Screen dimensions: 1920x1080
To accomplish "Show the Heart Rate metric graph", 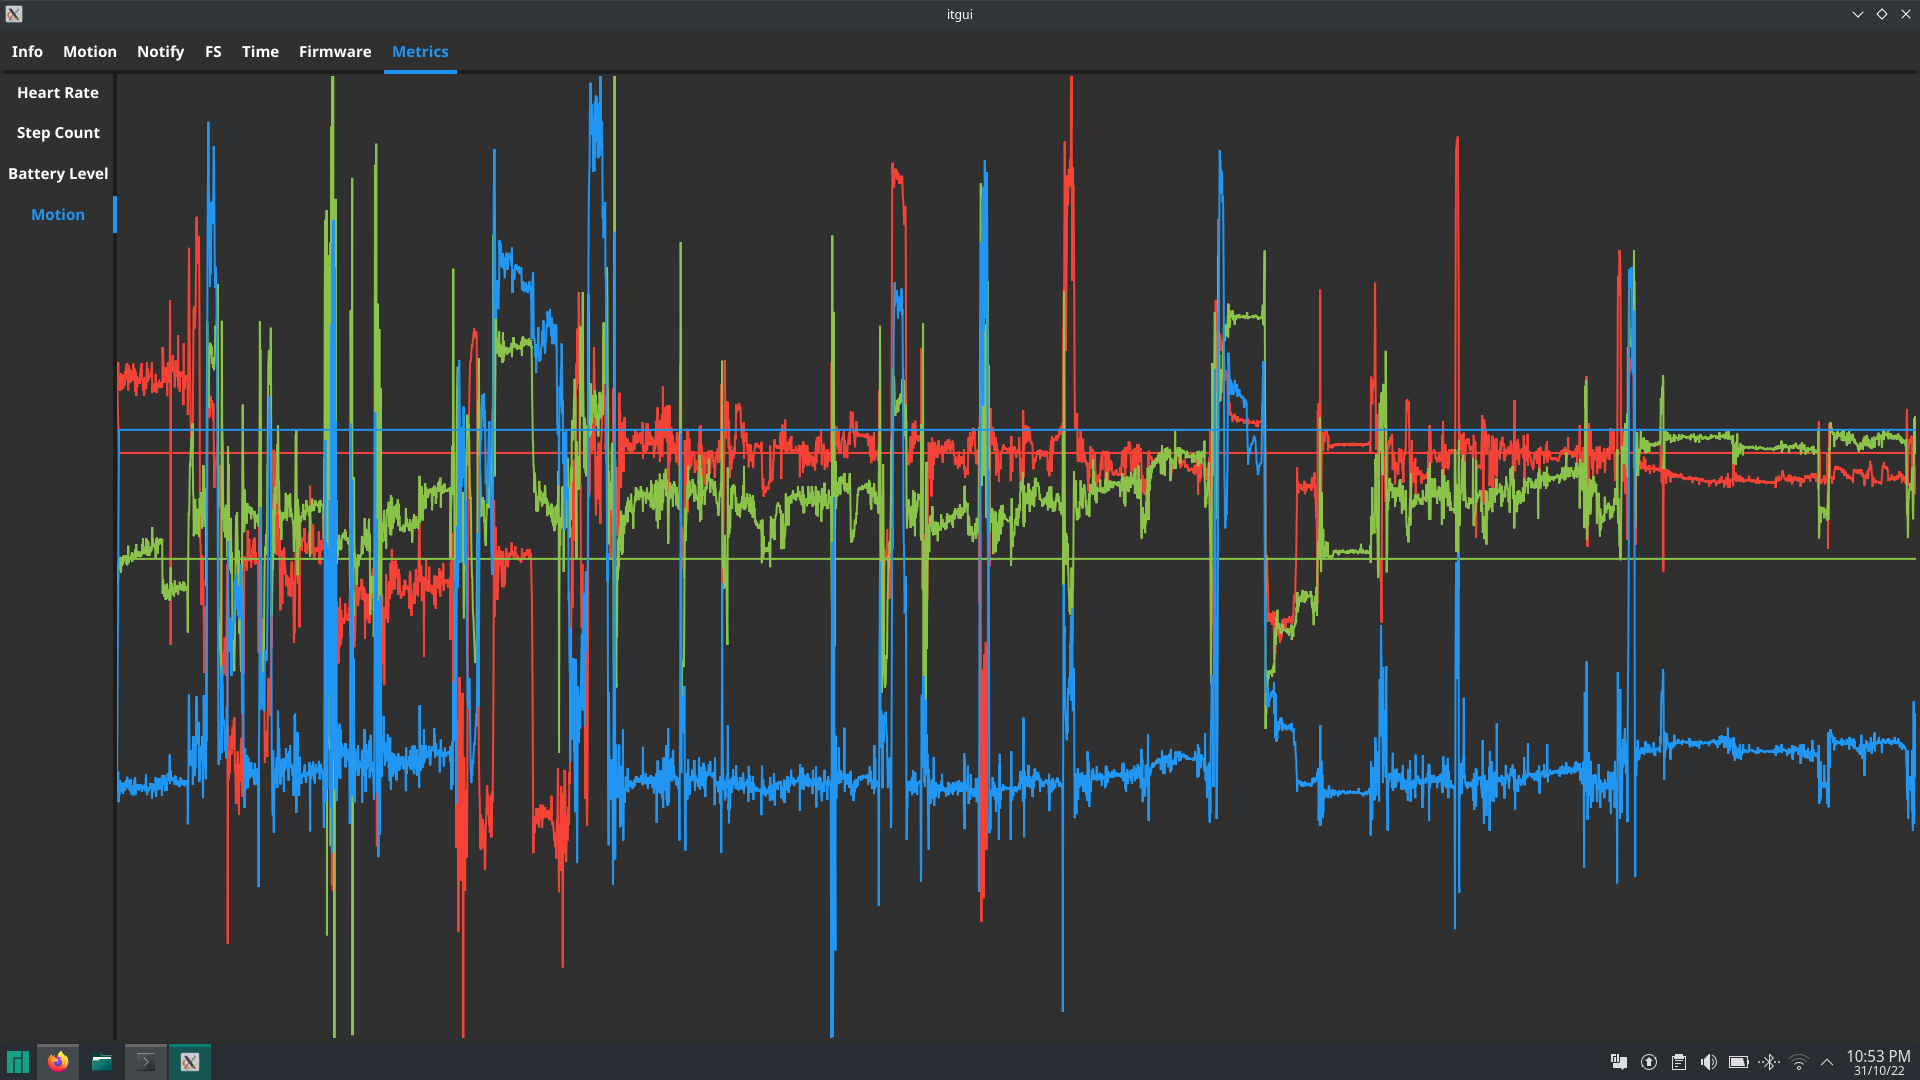I will [x=58, y=93].
